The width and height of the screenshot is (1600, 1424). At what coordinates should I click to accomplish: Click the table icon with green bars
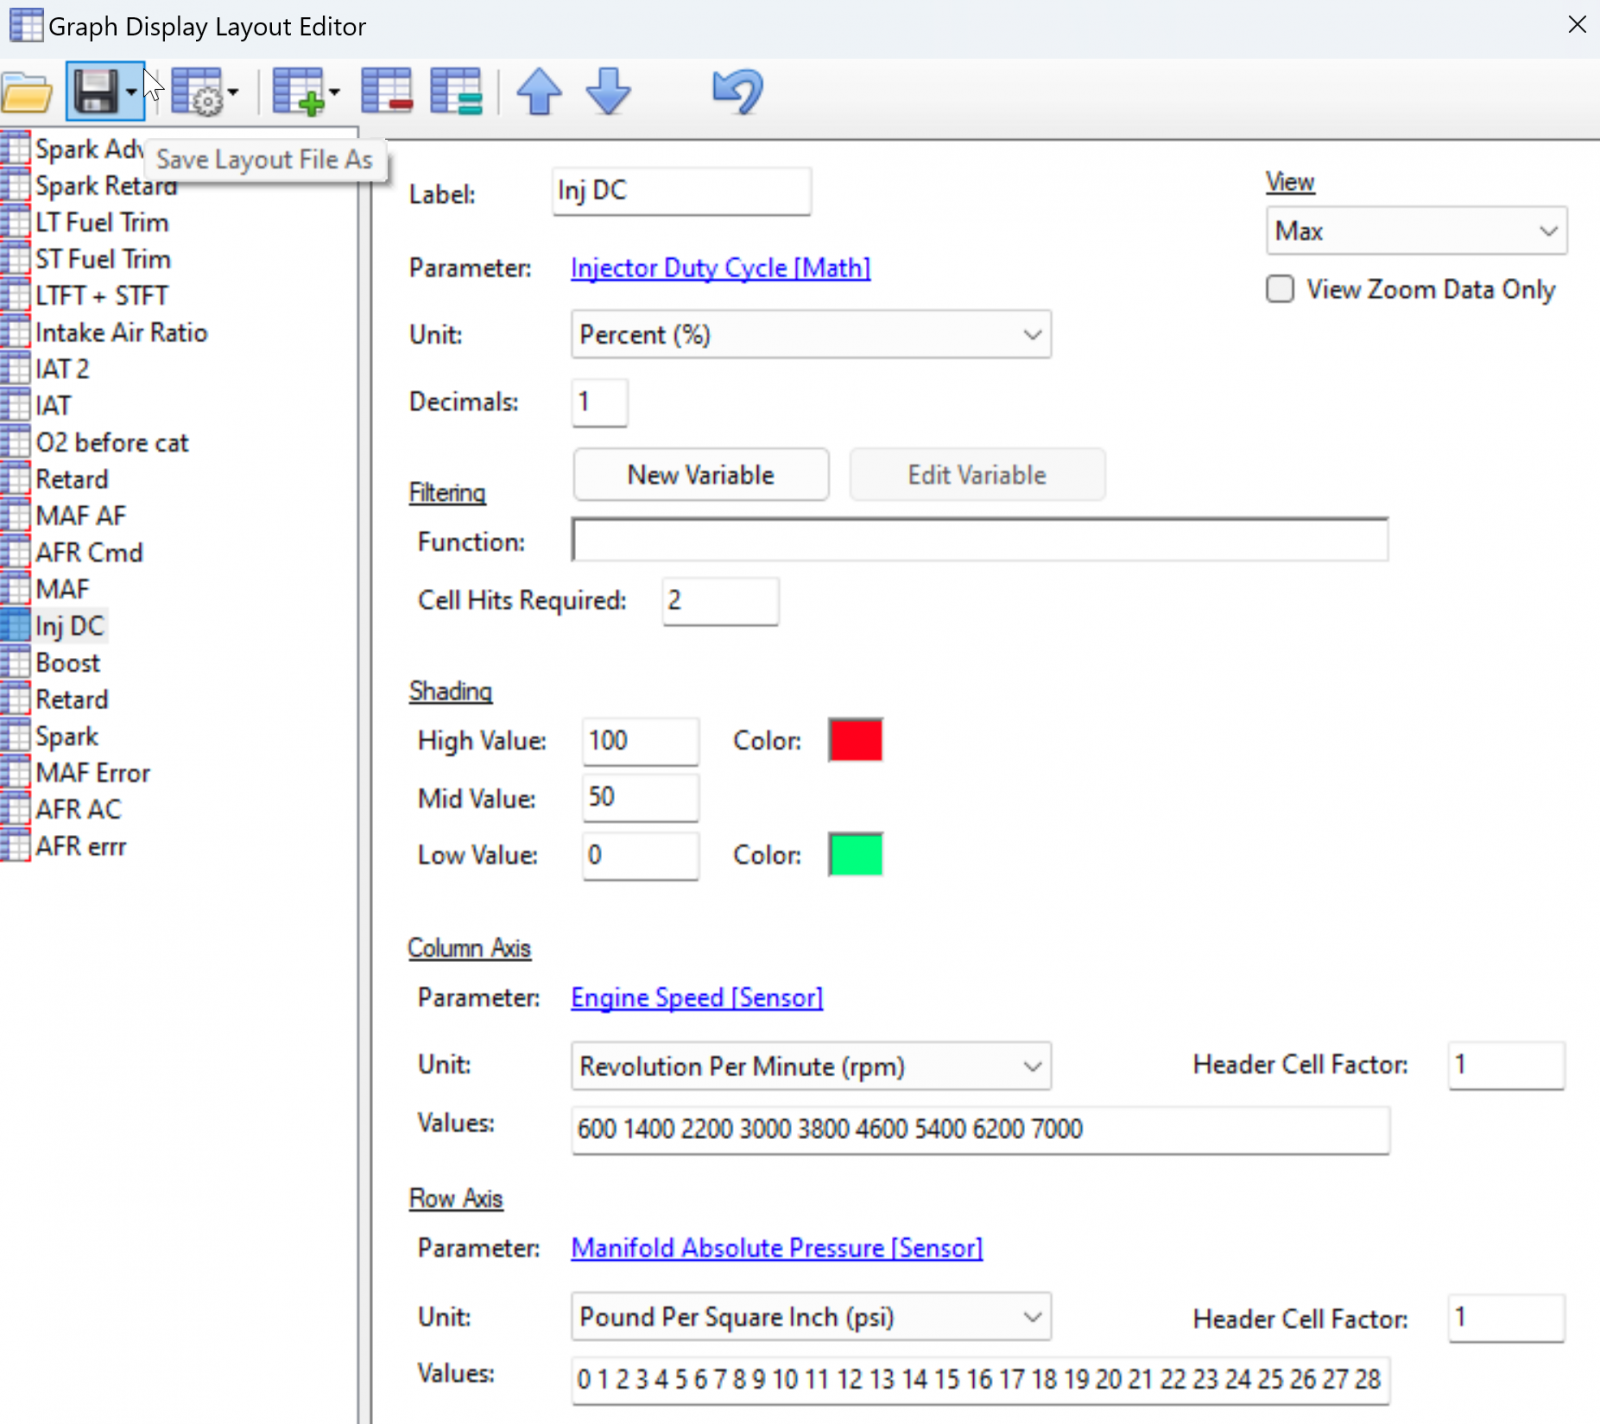pyautogui.click(x=457, y=92)
